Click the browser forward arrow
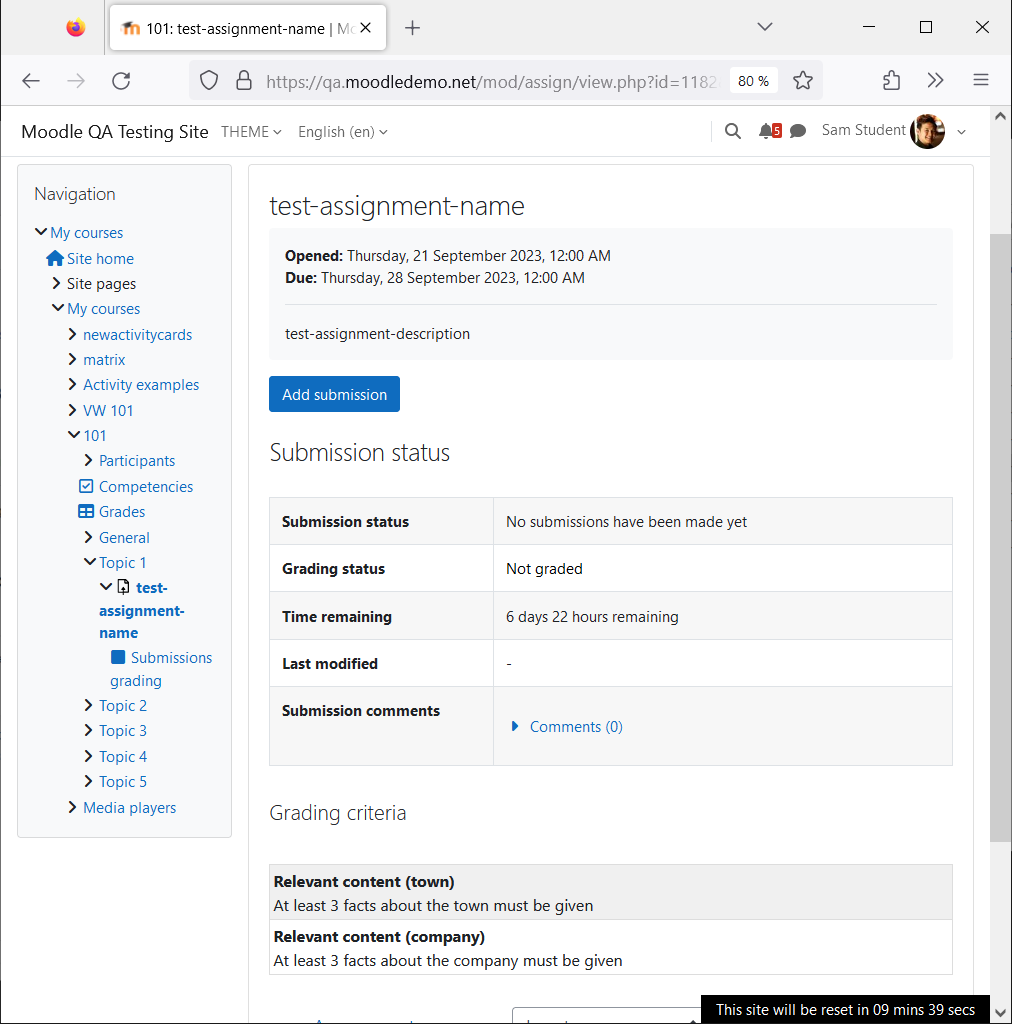Screen dimensions: 1012x1024 tap(76, 81)
